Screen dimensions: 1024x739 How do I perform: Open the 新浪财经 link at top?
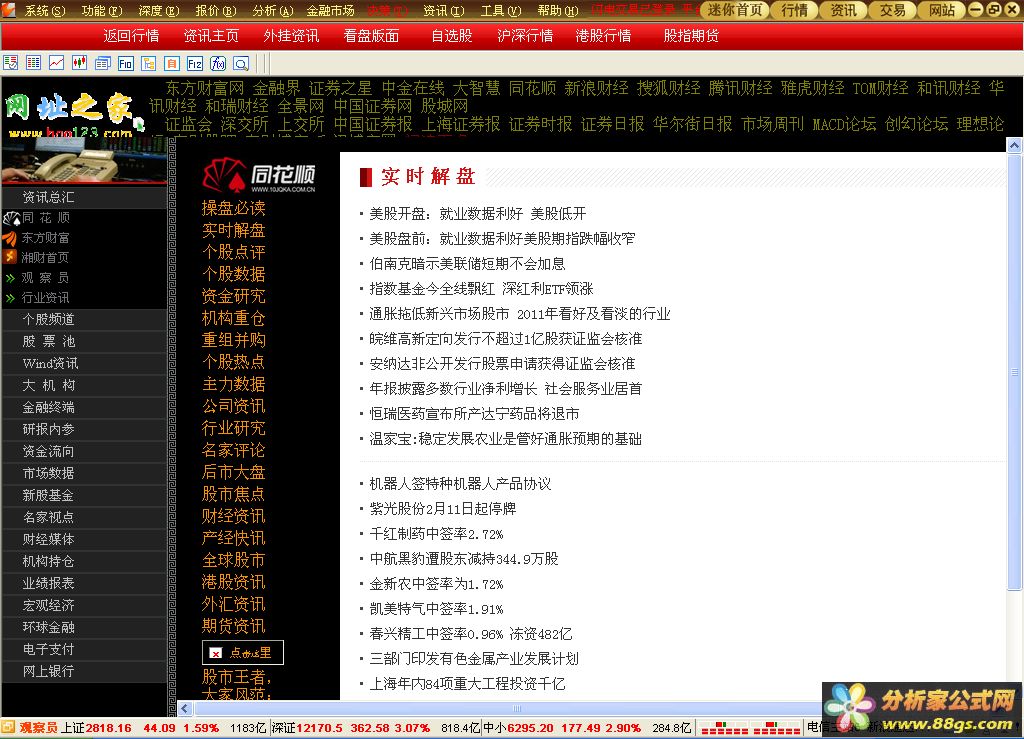596,88
